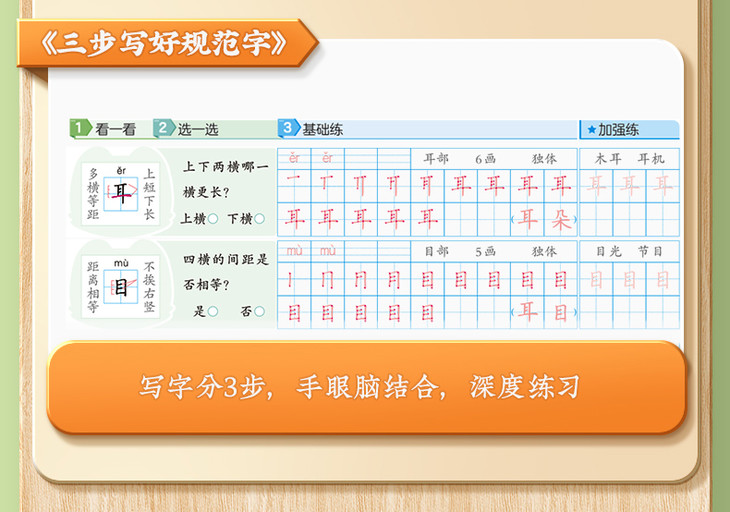Click the 目部 radical label
This screenshot has width=730, height=512.
pos(436,252)
